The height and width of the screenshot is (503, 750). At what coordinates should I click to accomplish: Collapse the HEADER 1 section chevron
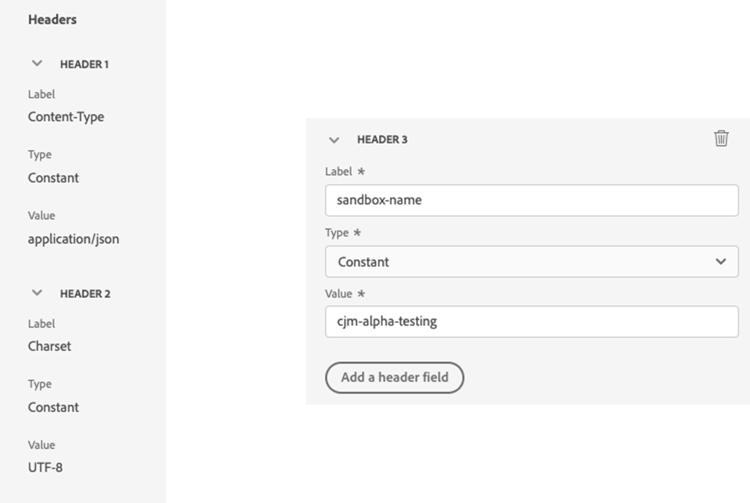37,64
